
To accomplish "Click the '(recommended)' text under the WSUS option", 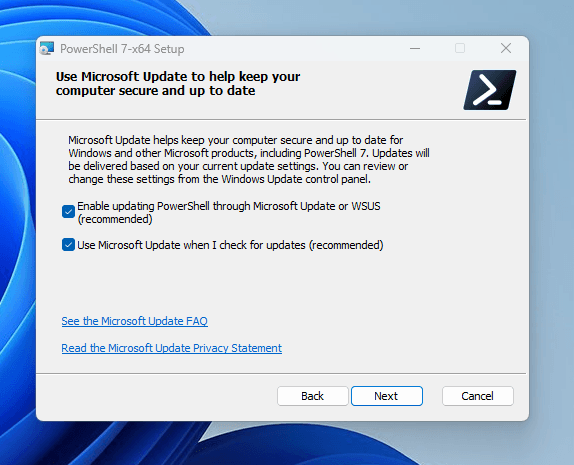I will click(x=115, y=219).
